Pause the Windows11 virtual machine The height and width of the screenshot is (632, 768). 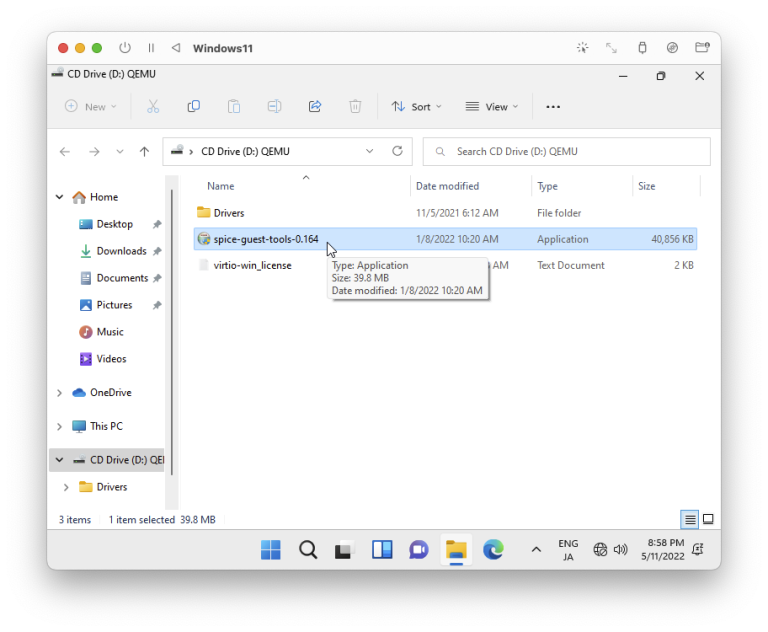[x=151, y=48]
